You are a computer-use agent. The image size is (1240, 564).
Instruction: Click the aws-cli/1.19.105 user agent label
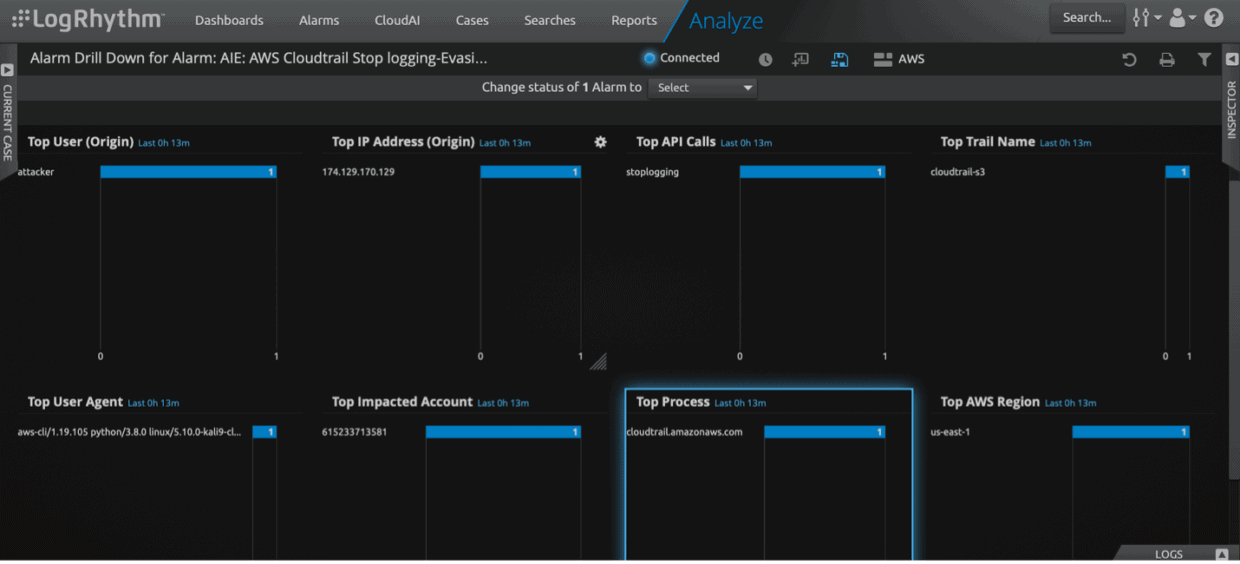coord(129,432)
